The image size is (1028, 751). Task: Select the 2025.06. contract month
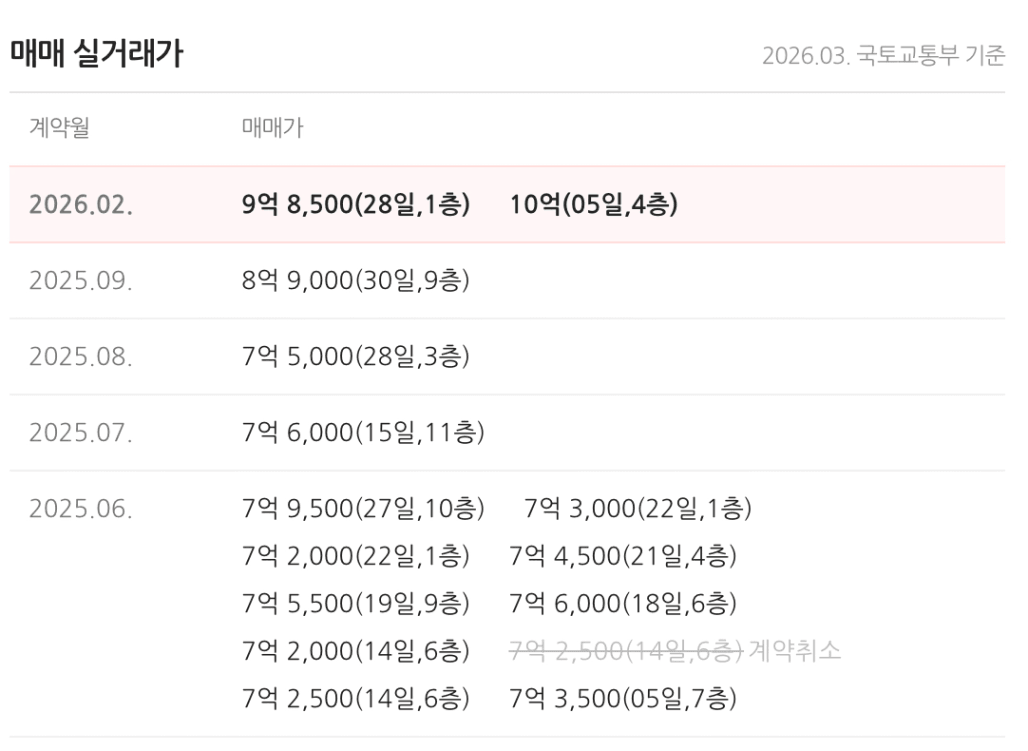(x=81, y=509)
